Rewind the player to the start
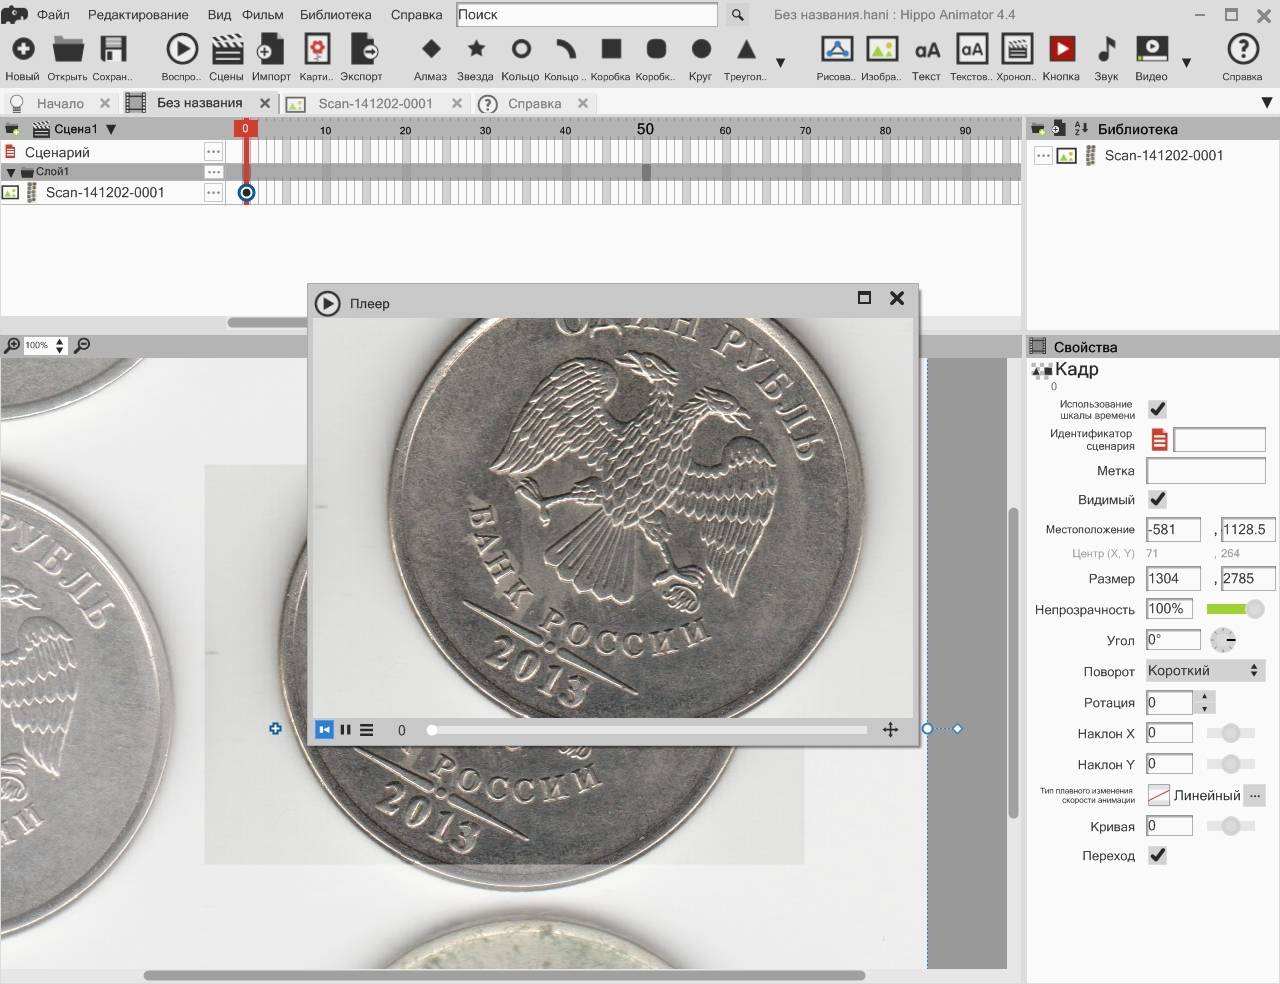The width and height of the screenshot is (1280, 984). click(324, 730)
